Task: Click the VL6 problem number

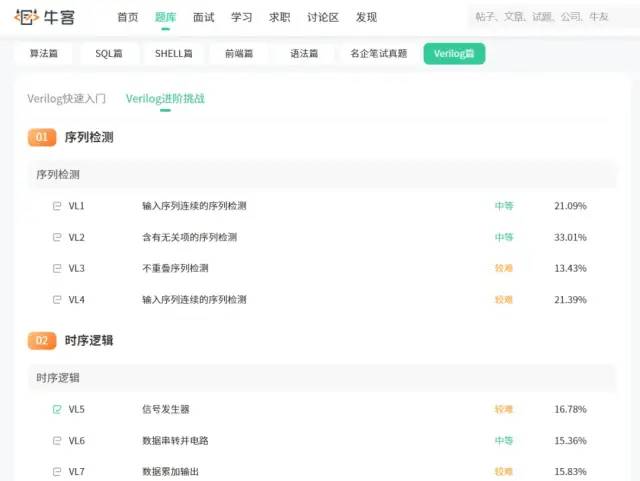Action: [x=76, y=441]
